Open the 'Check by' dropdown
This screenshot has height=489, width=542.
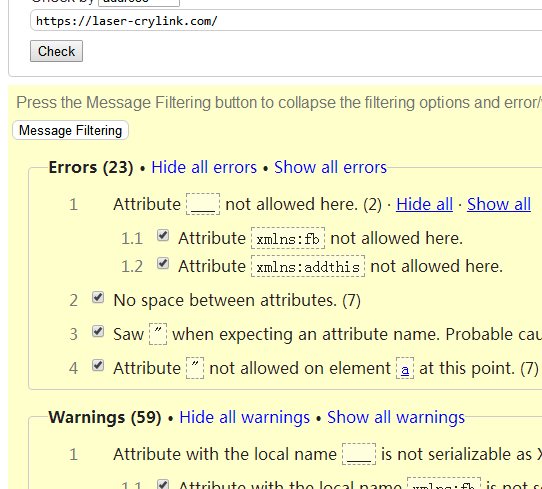(139, 2)
